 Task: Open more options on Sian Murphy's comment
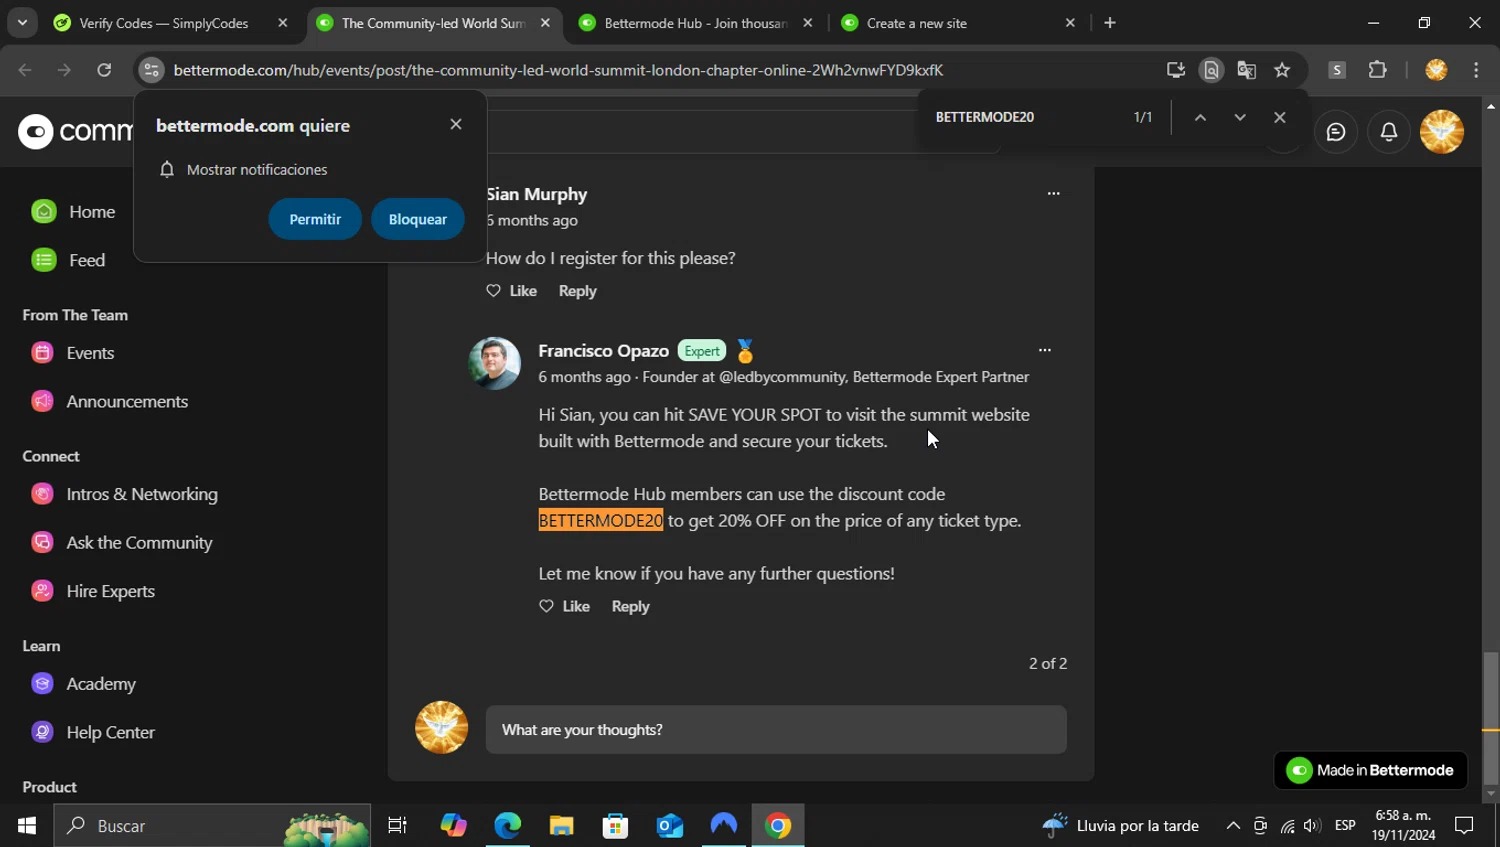(1053, 194)
